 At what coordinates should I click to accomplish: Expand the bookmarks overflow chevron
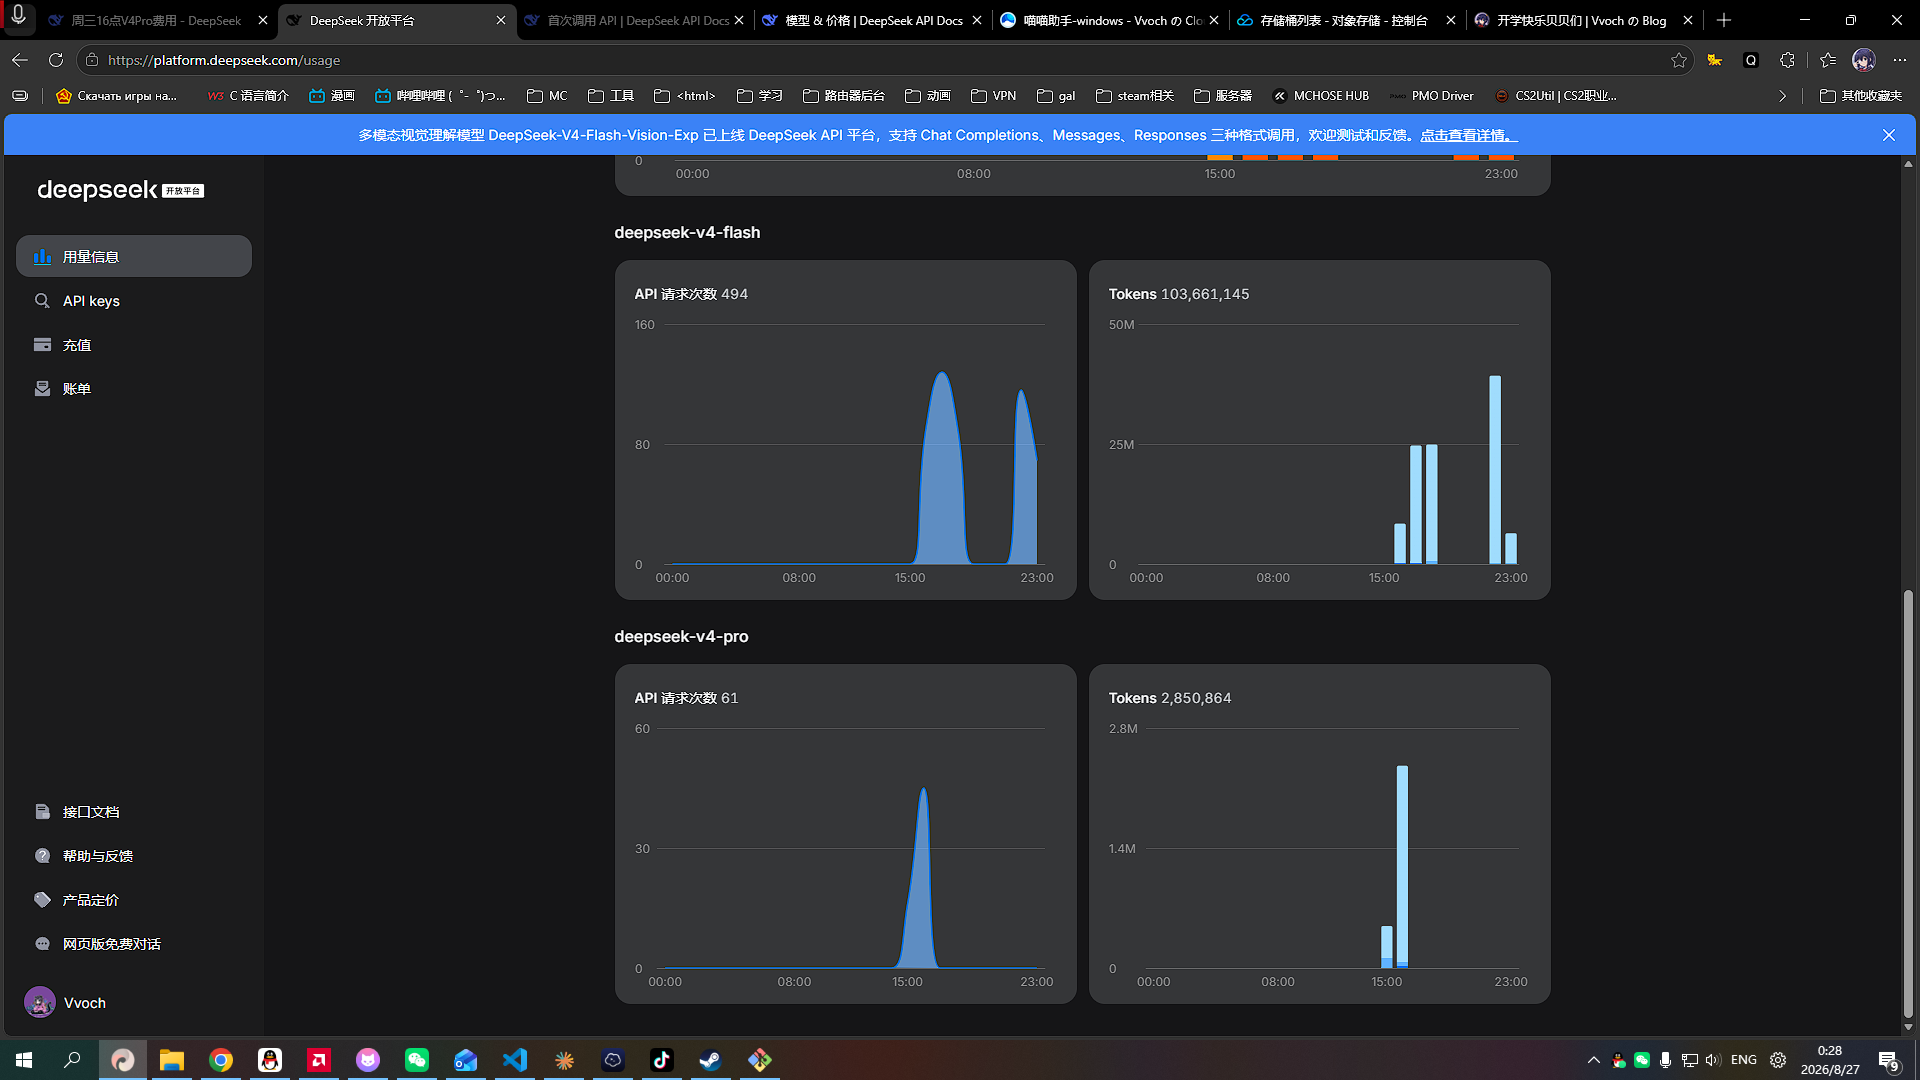tap(1782, 96)
